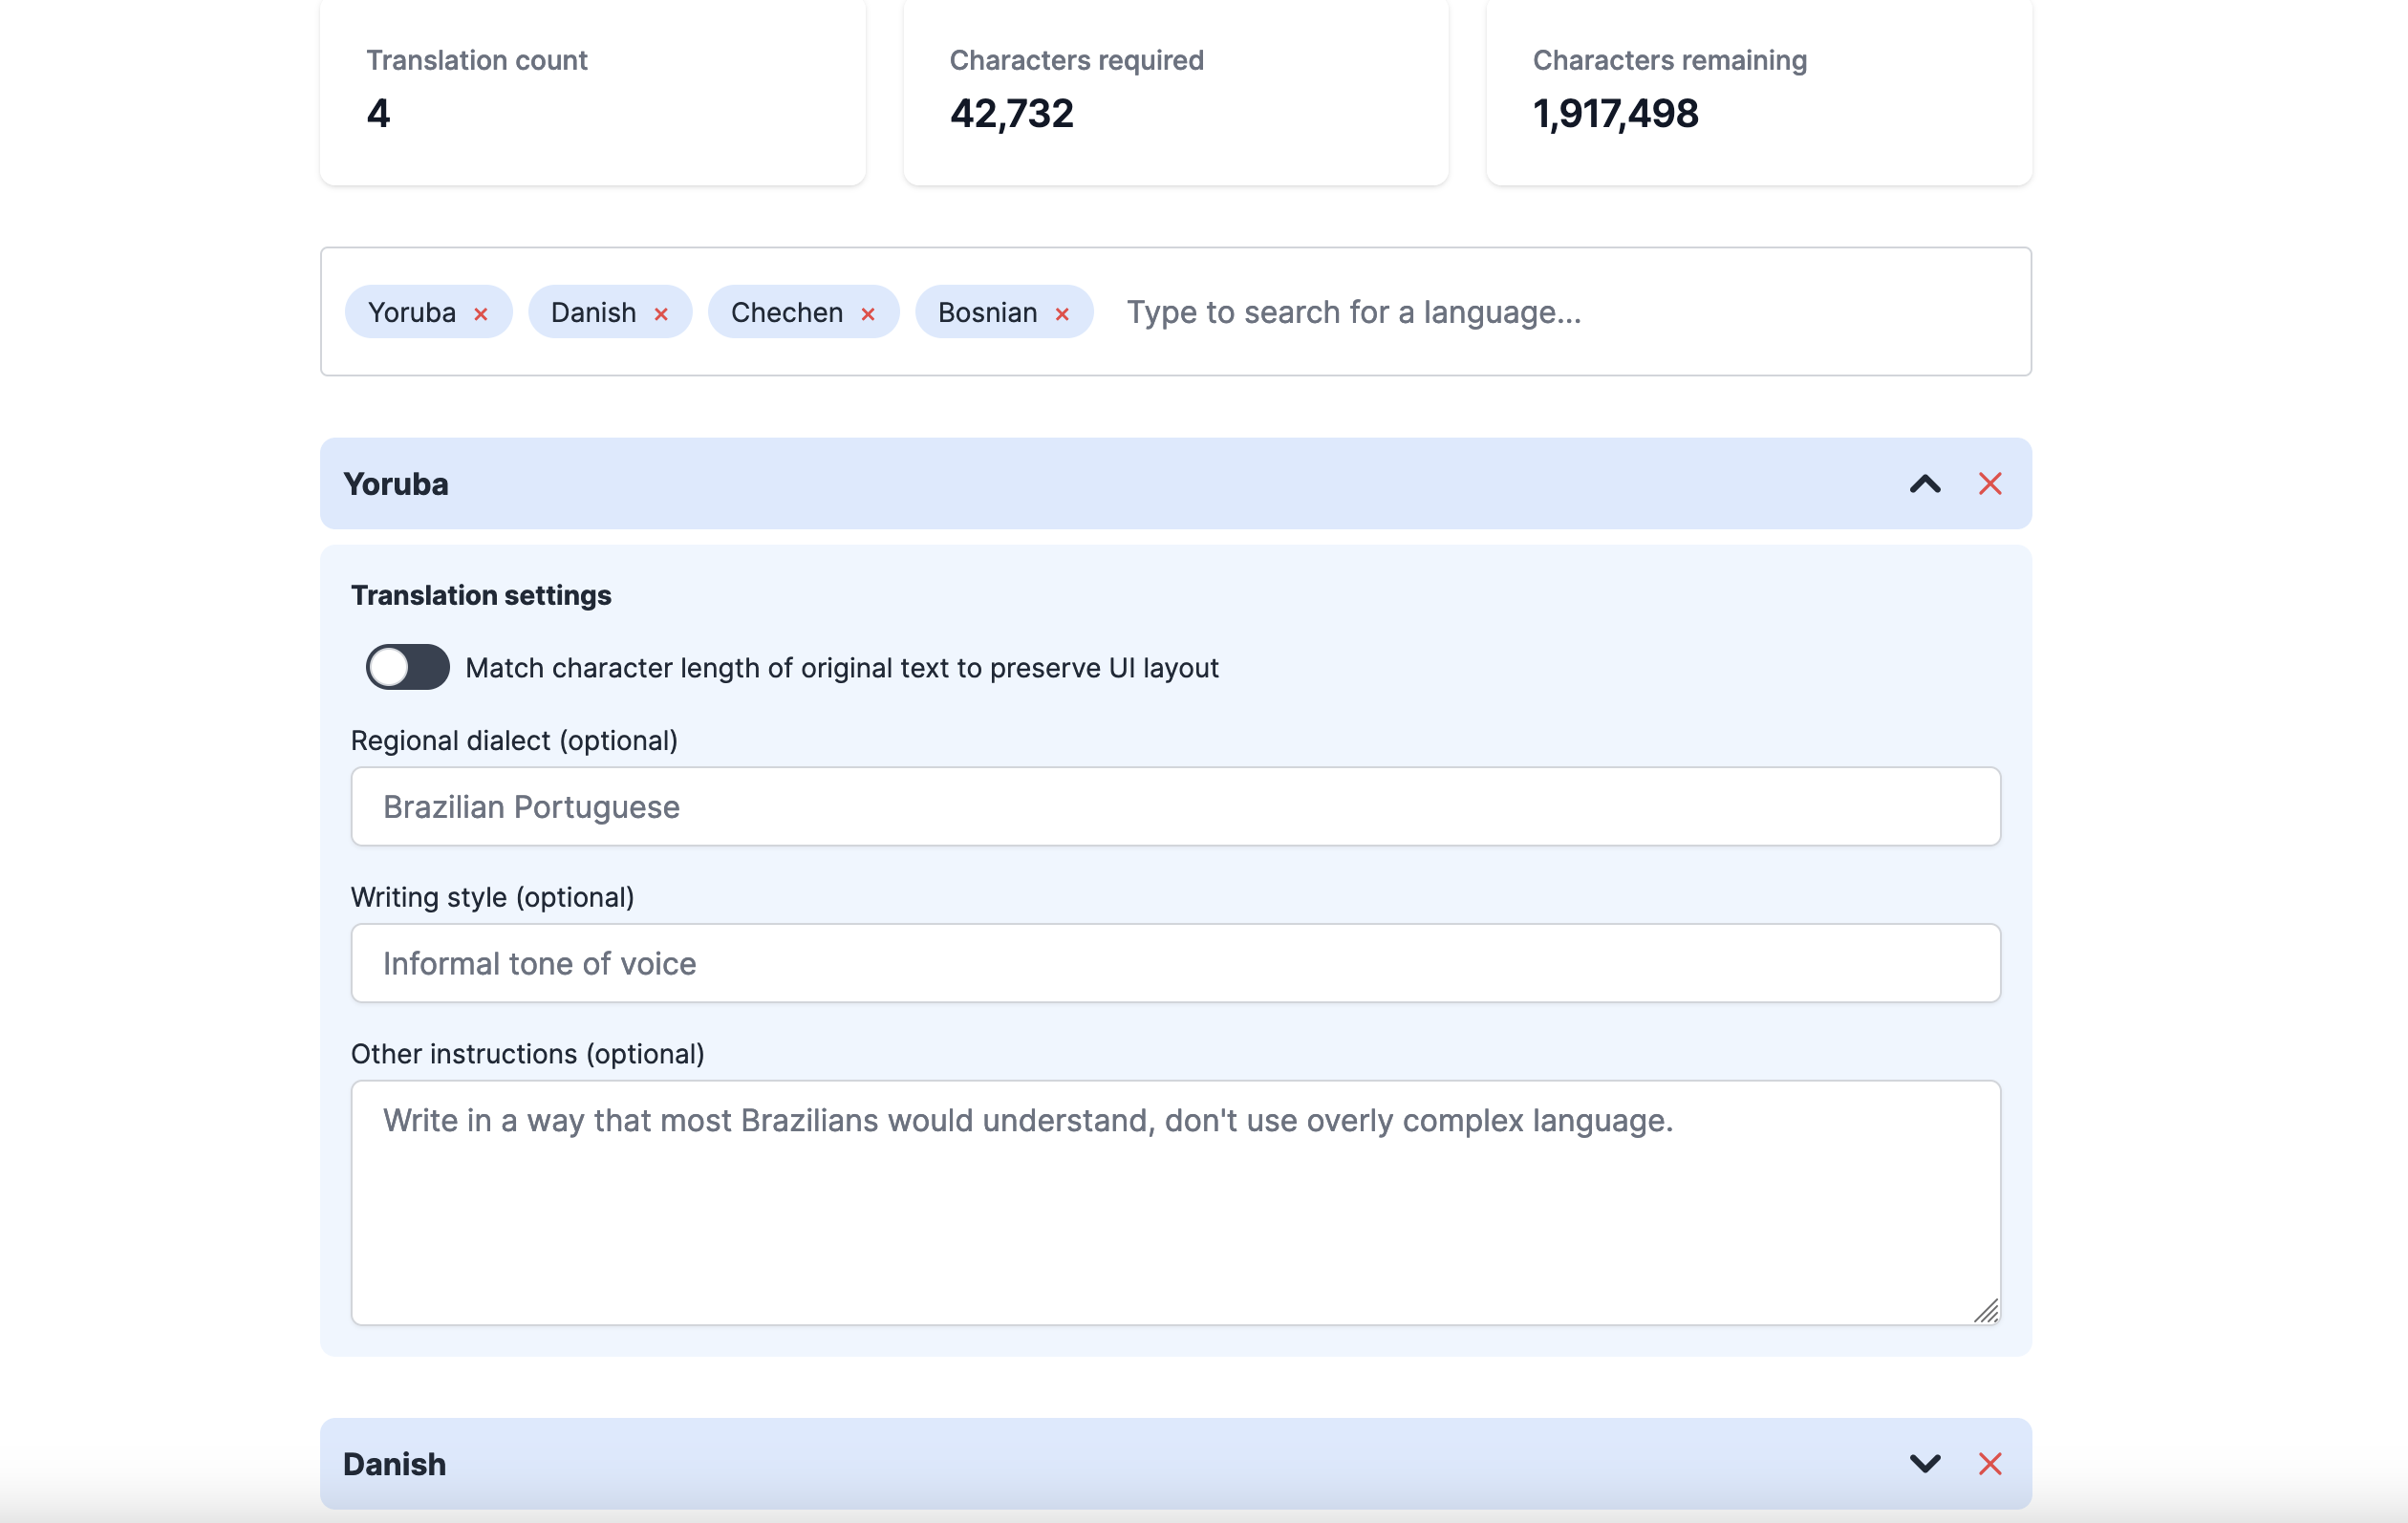Click the Writing style input field
Viewport: 2408px width, 1523px height.
tap(1175, 963)
